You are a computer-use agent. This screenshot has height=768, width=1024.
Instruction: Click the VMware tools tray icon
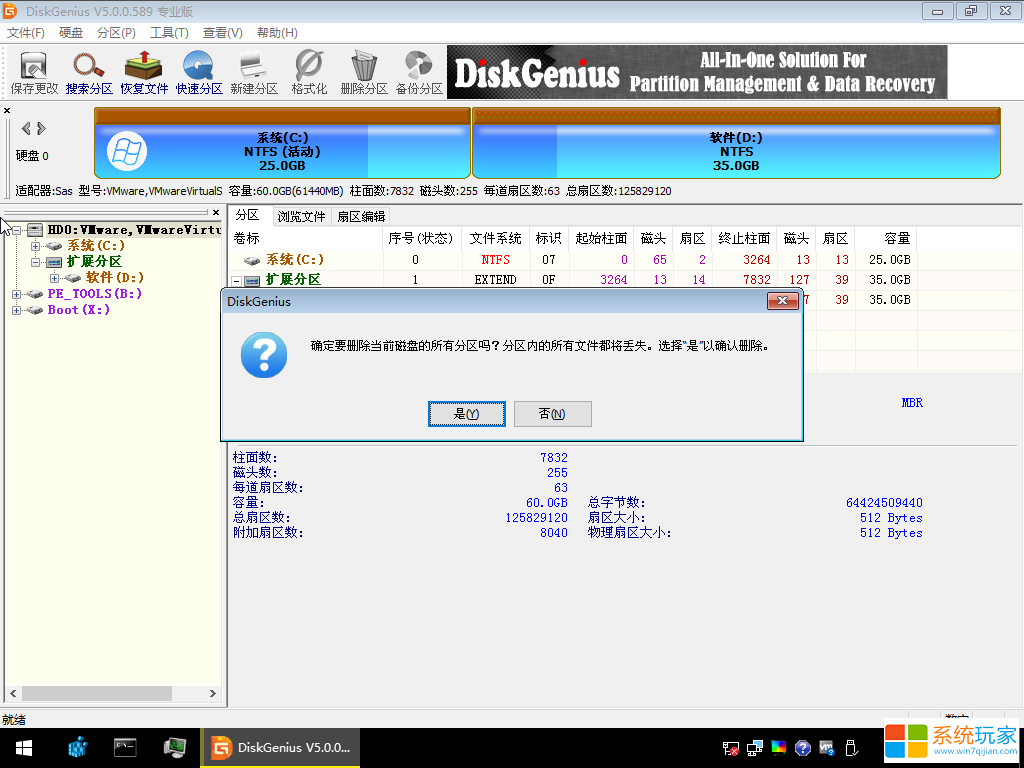click(x=827, y=748)
